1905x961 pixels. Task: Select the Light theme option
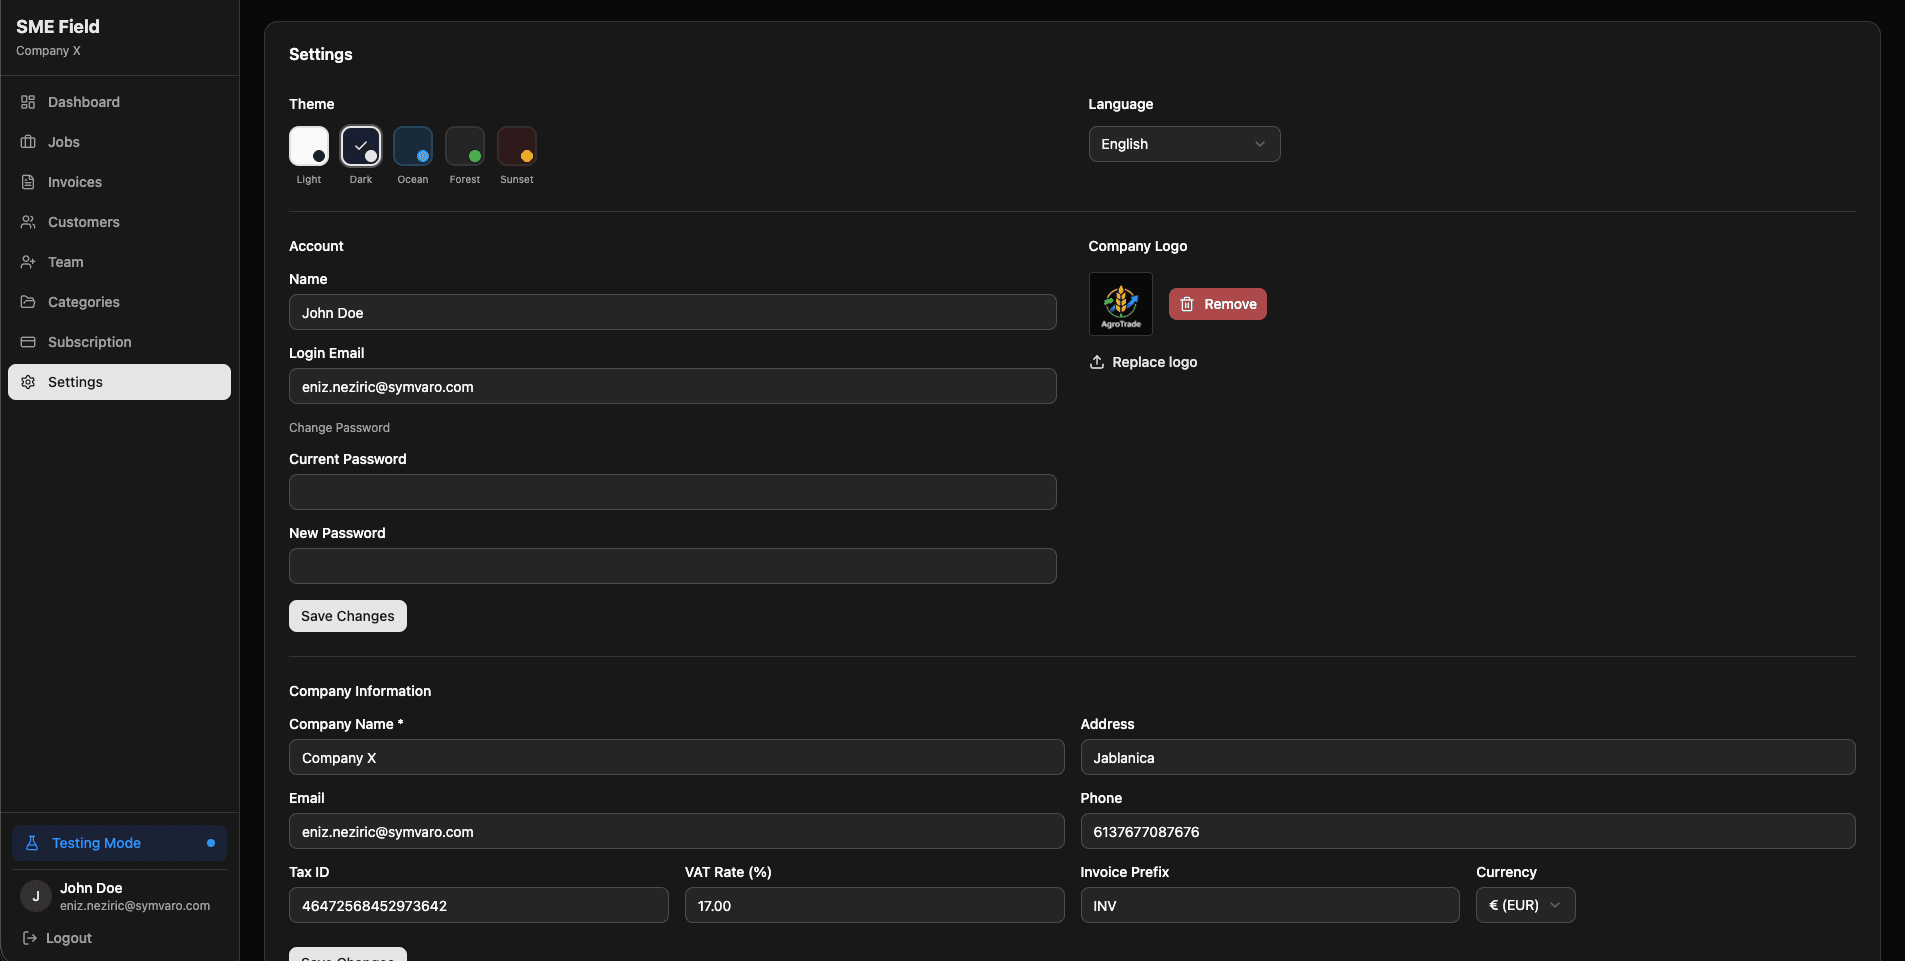(309, 146)
